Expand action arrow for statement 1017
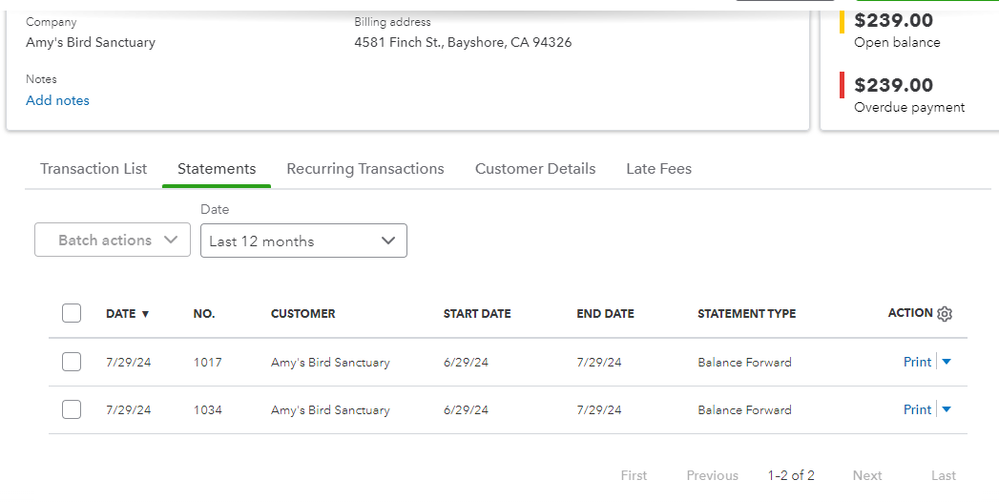 tap(947, 362)
